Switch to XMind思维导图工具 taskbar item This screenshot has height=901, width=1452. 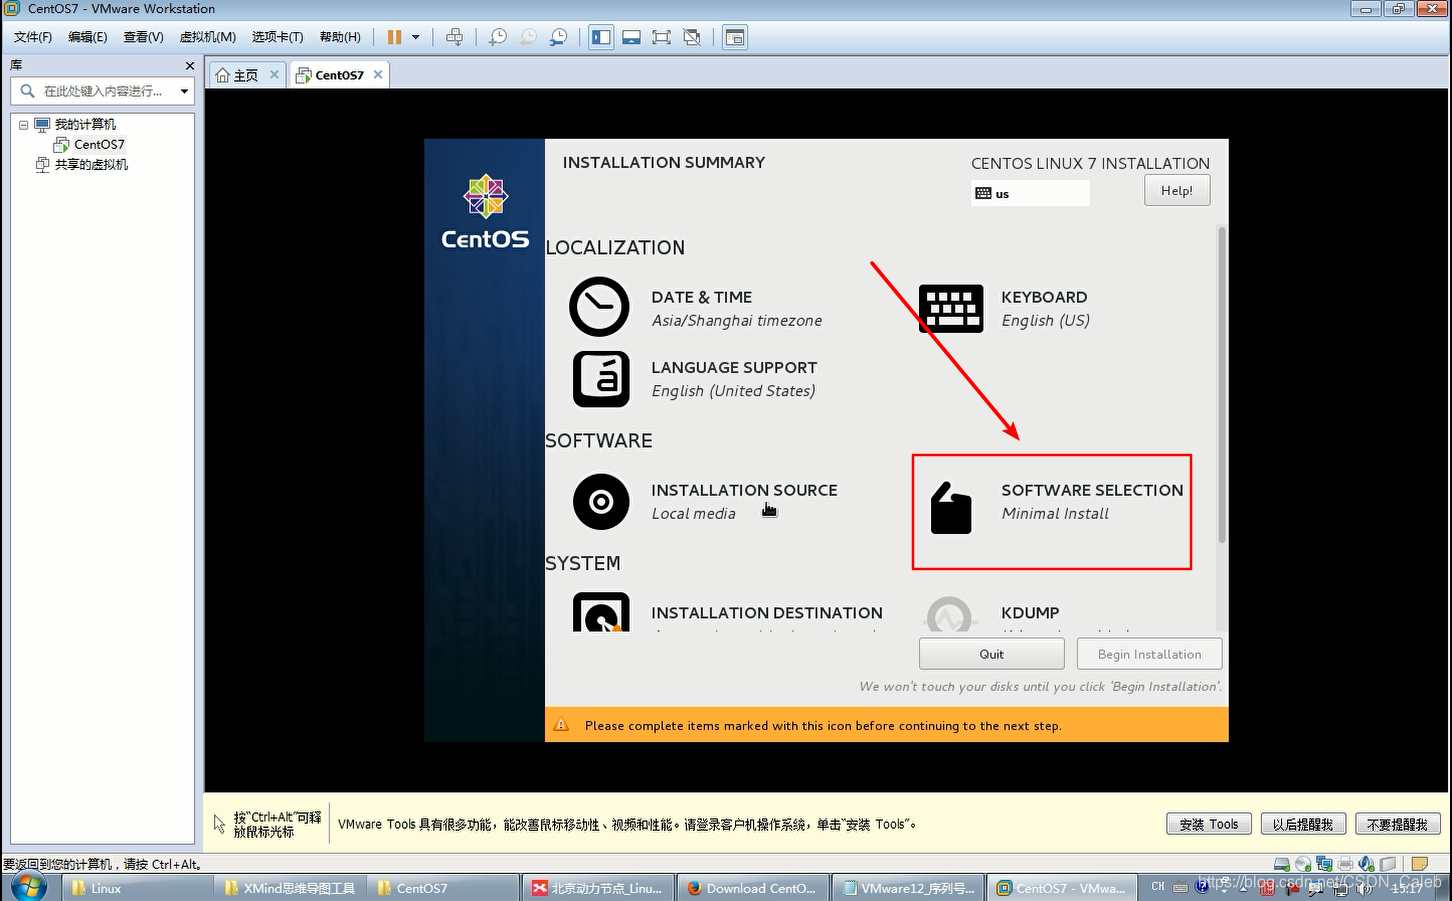(290, 888)
